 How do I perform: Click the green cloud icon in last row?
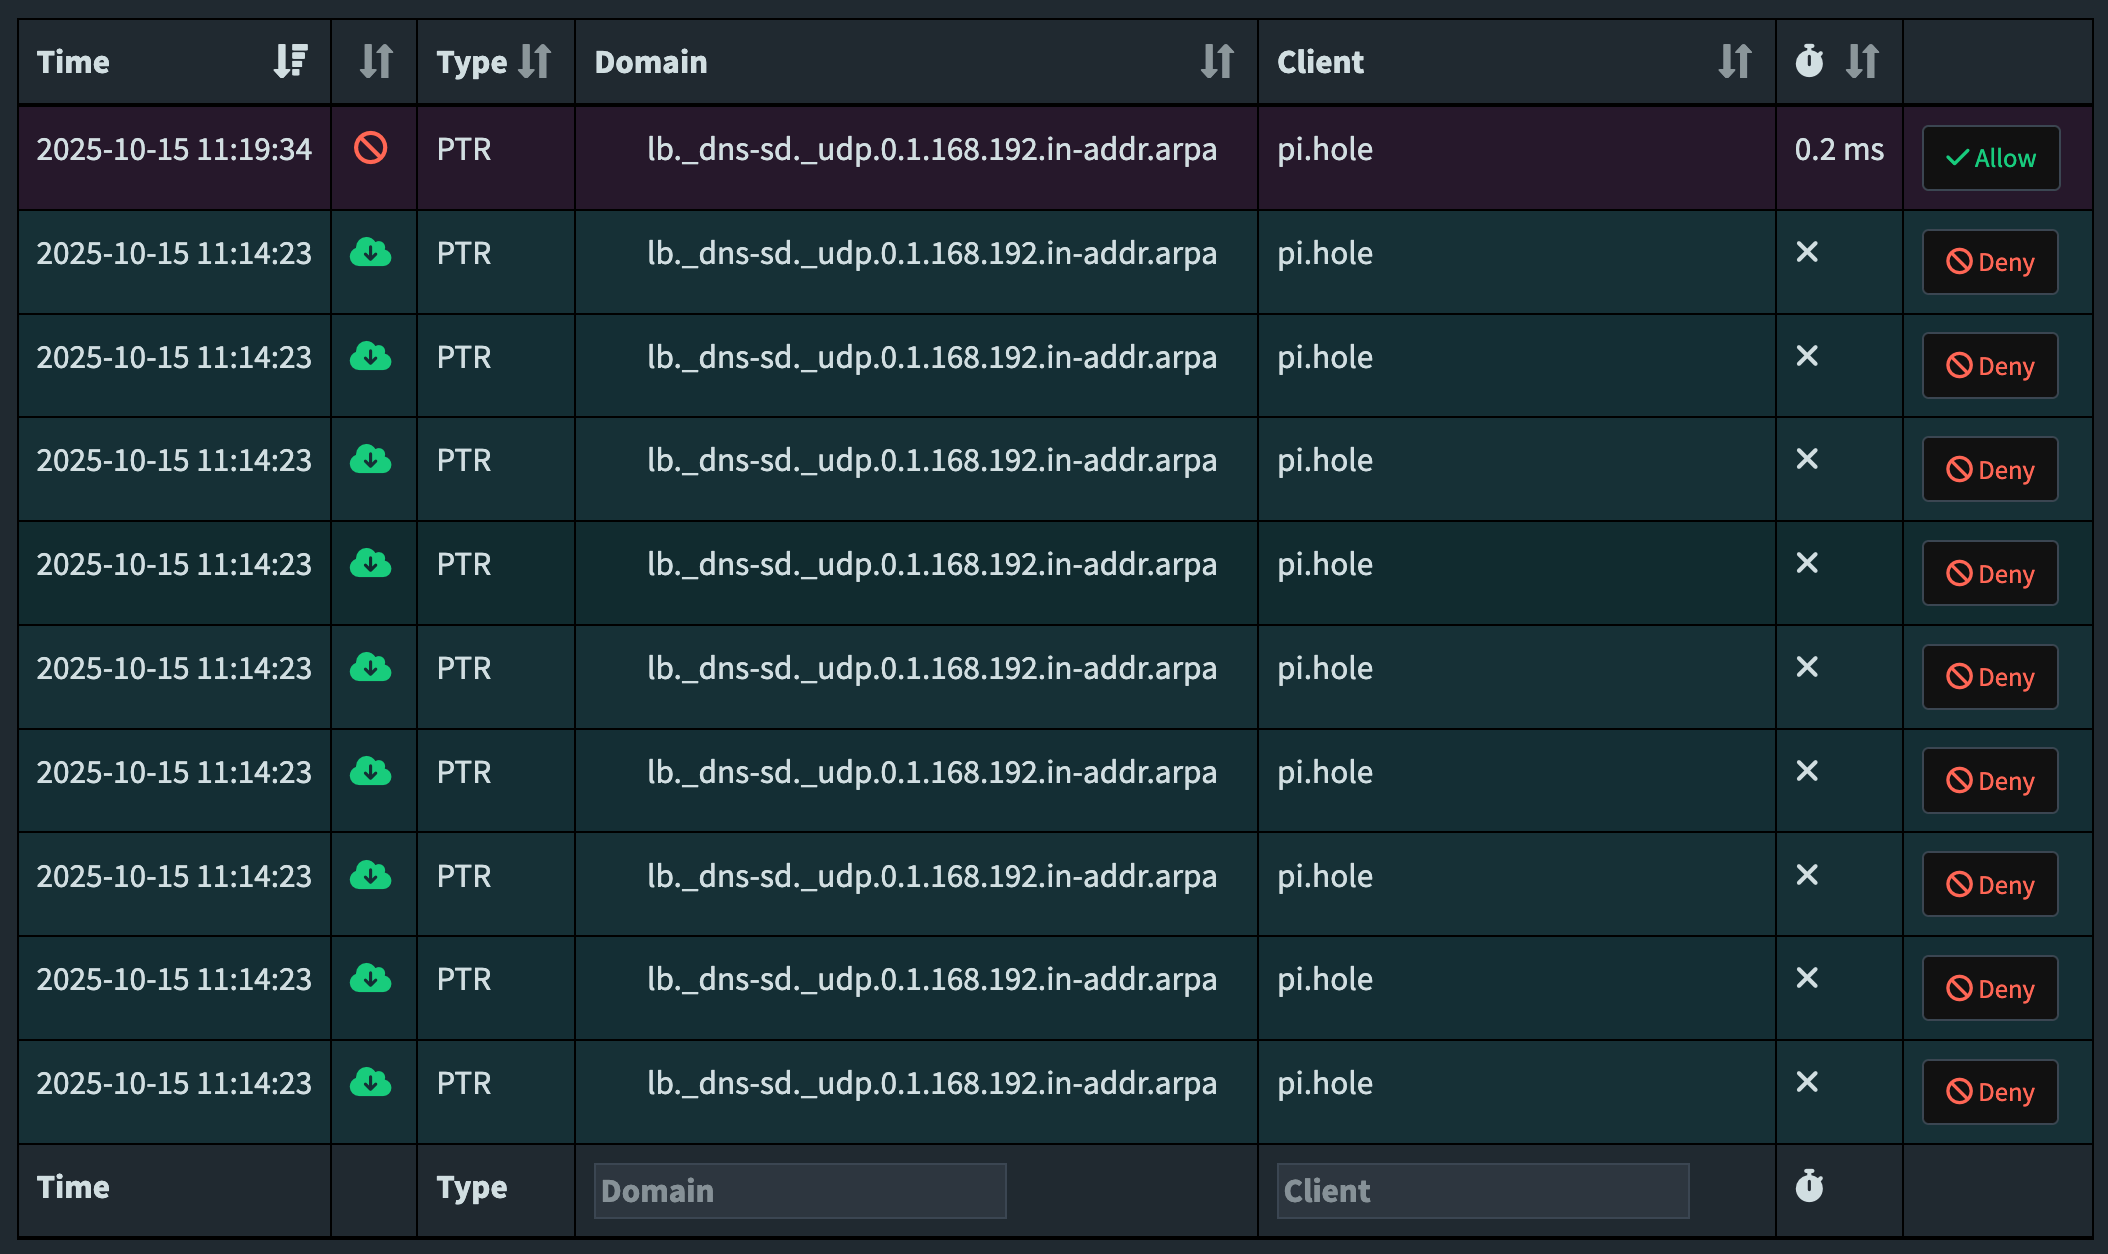[370, 1083]
